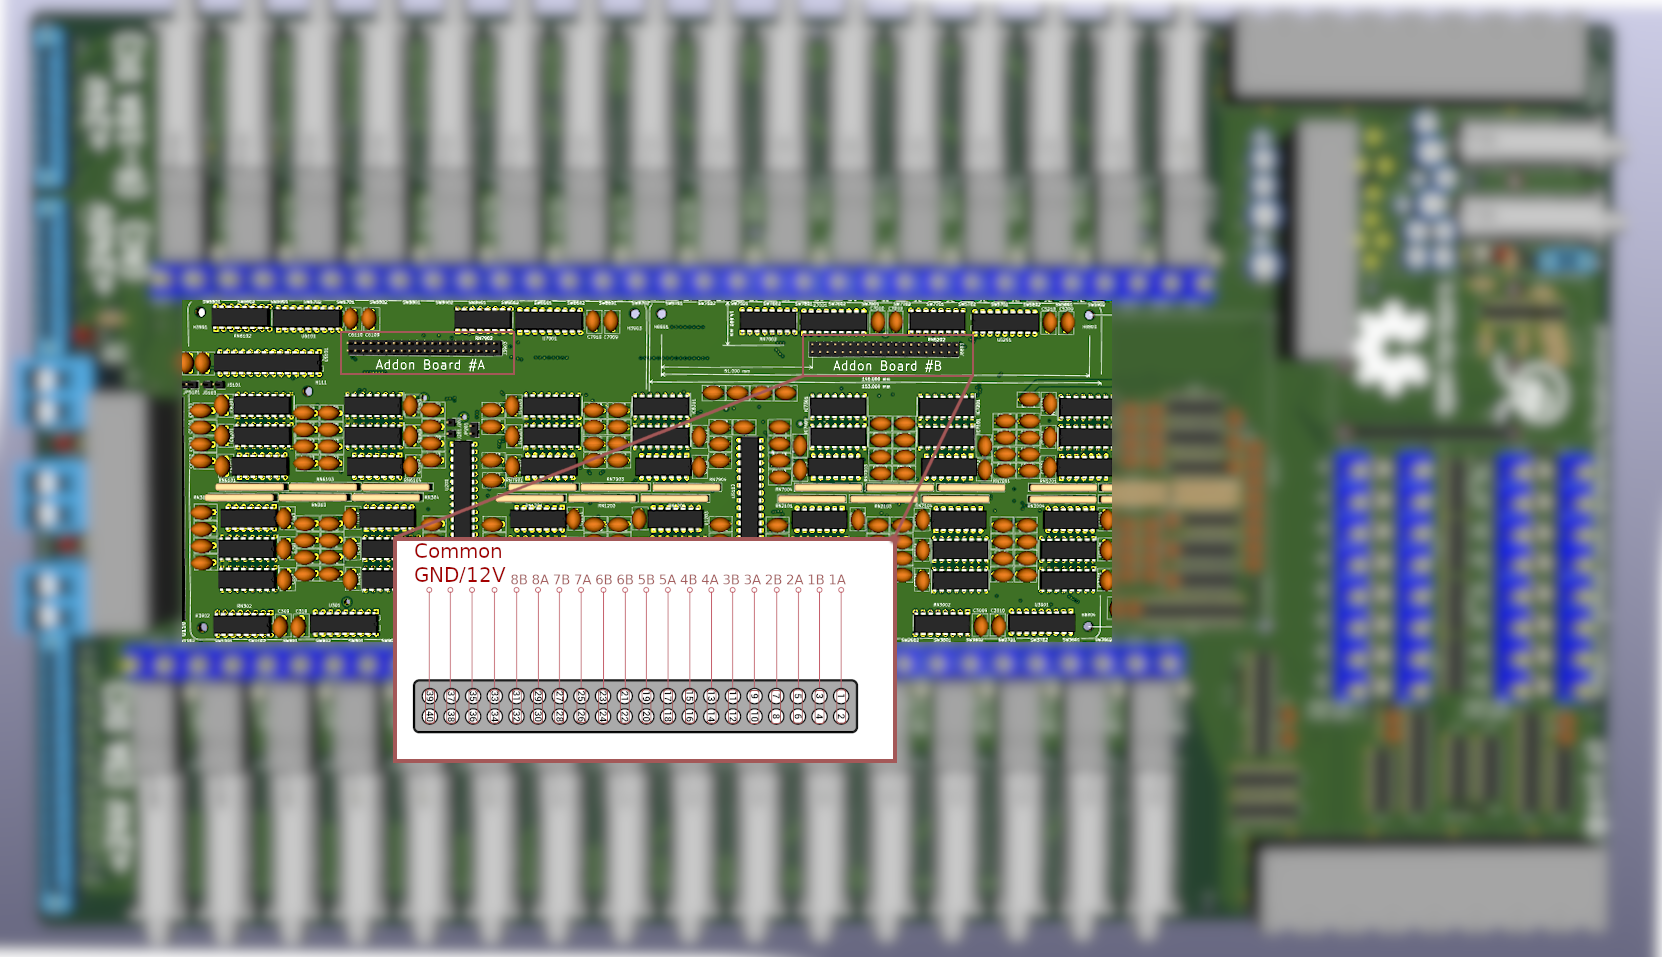Screen dimensions: 1662x957
Task: Click the 8A pin label
Action: pyautogui.click(x=540, y=580)
